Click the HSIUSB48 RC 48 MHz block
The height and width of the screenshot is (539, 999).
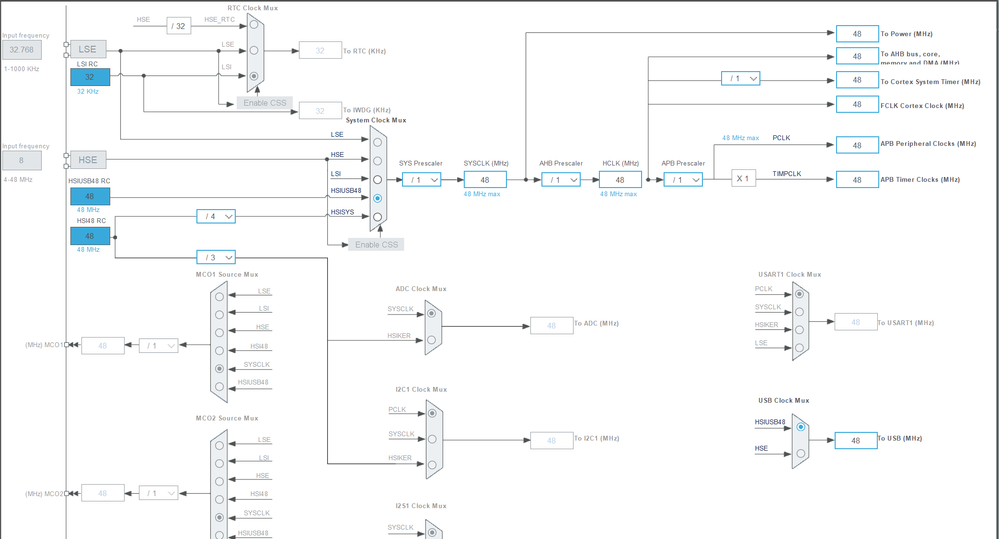coord(90,196)
